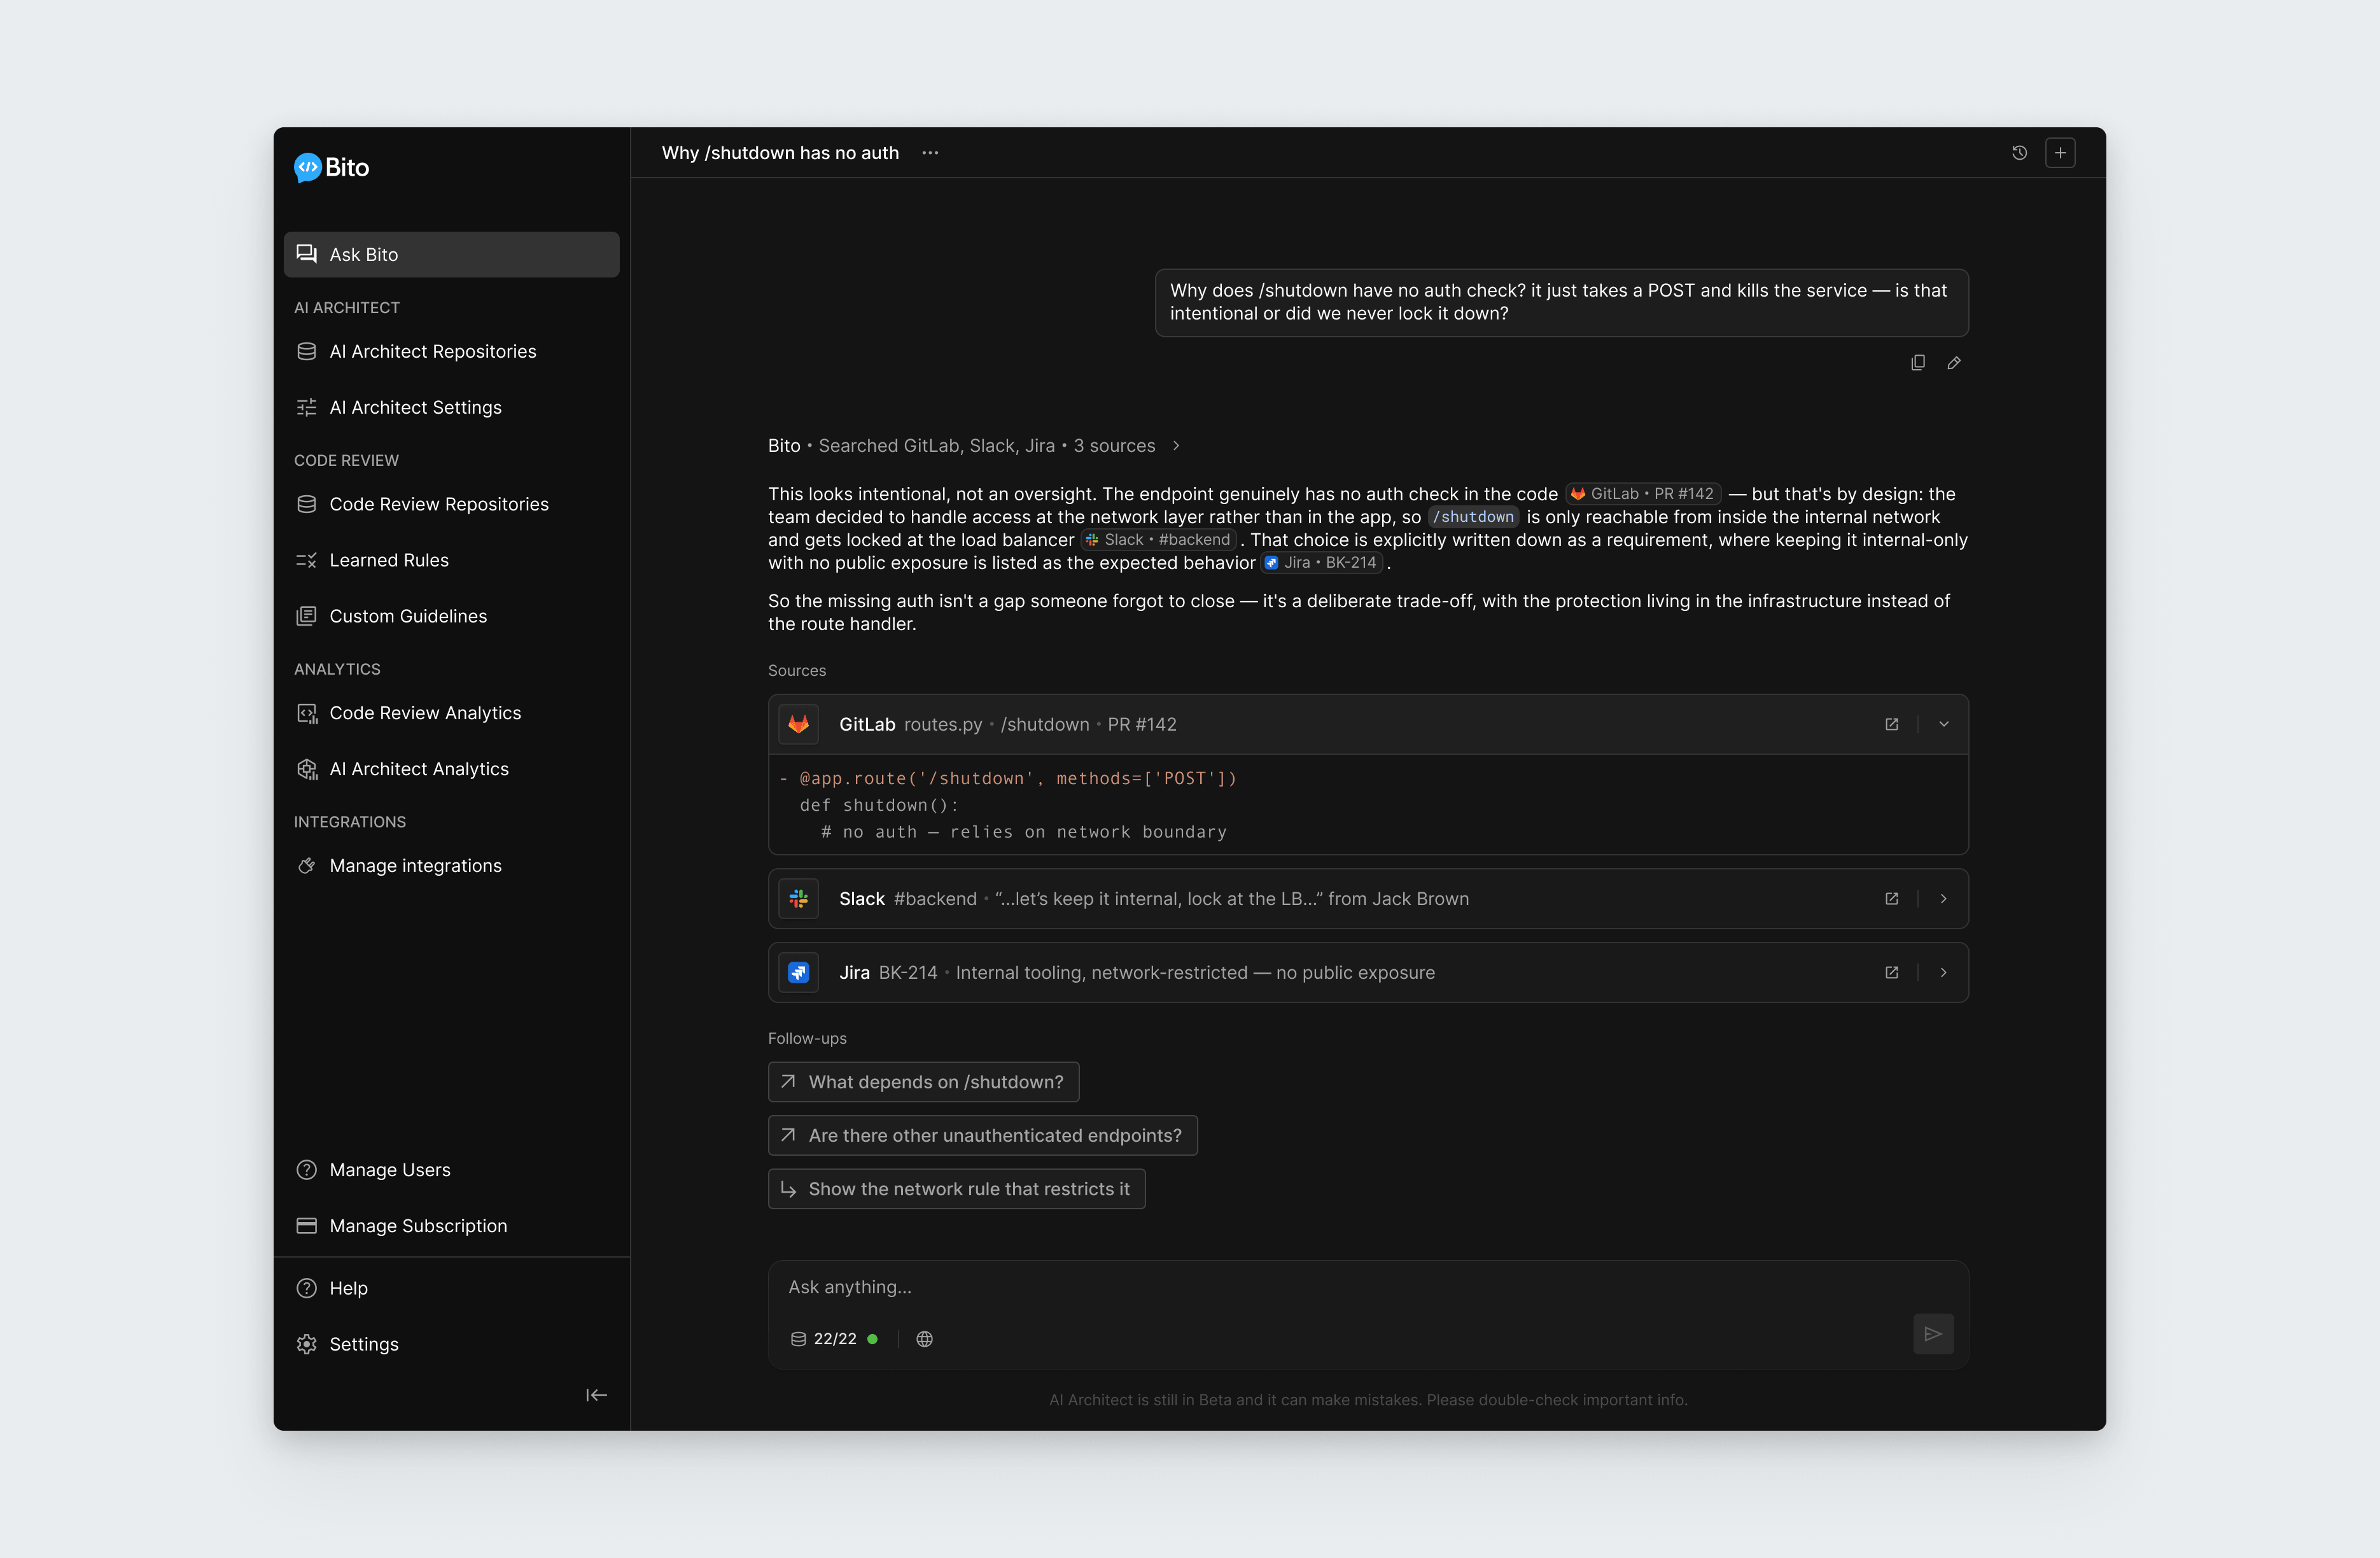
Task: Collapse the GitLab source card chevron
Action: point(1943,724)
